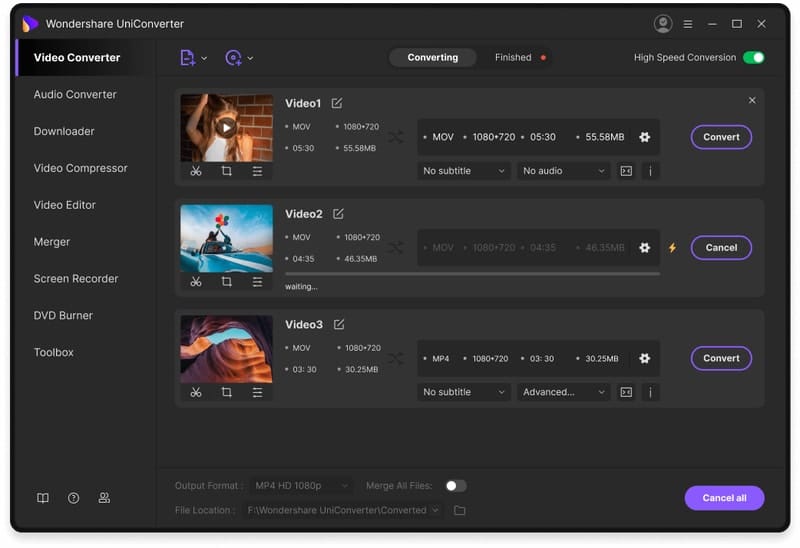Open output settings gear for Video1

[644, 137]
